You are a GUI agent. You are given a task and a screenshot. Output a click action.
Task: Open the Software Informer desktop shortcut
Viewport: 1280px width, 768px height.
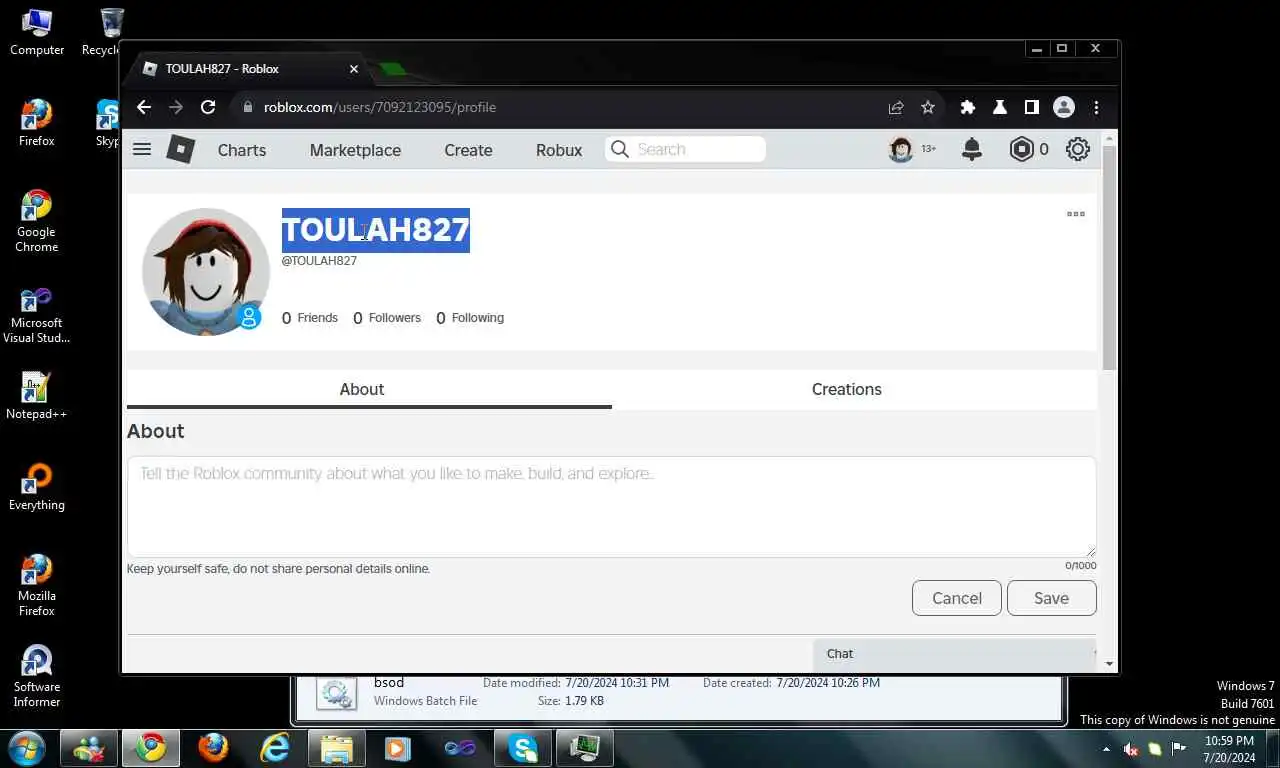(37, 676)
